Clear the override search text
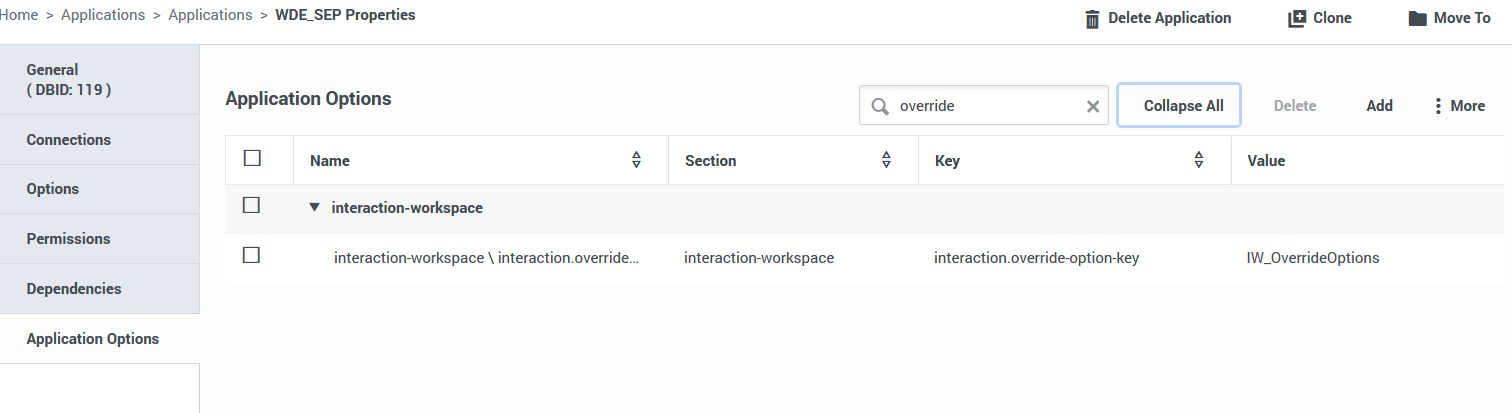1512x413 pixels. (x=1093, y=106)
